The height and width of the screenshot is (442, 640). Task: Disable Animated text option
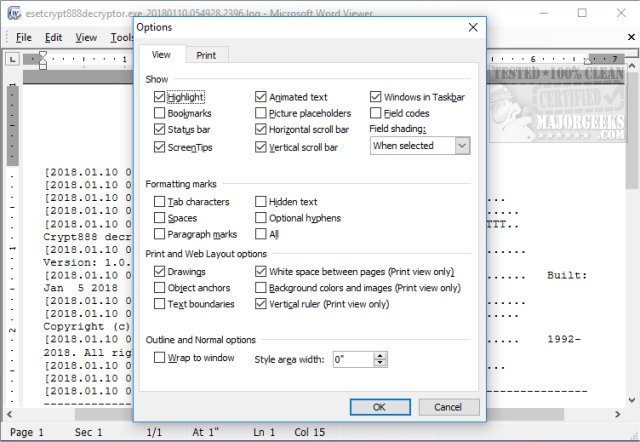(260, 97)
